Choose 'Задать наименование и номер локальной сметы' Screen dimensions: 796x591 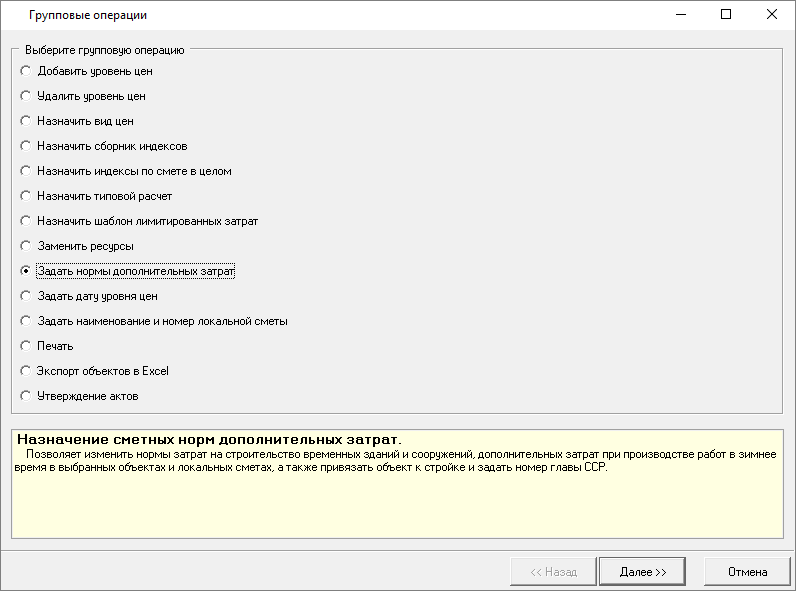click(26, 321)
